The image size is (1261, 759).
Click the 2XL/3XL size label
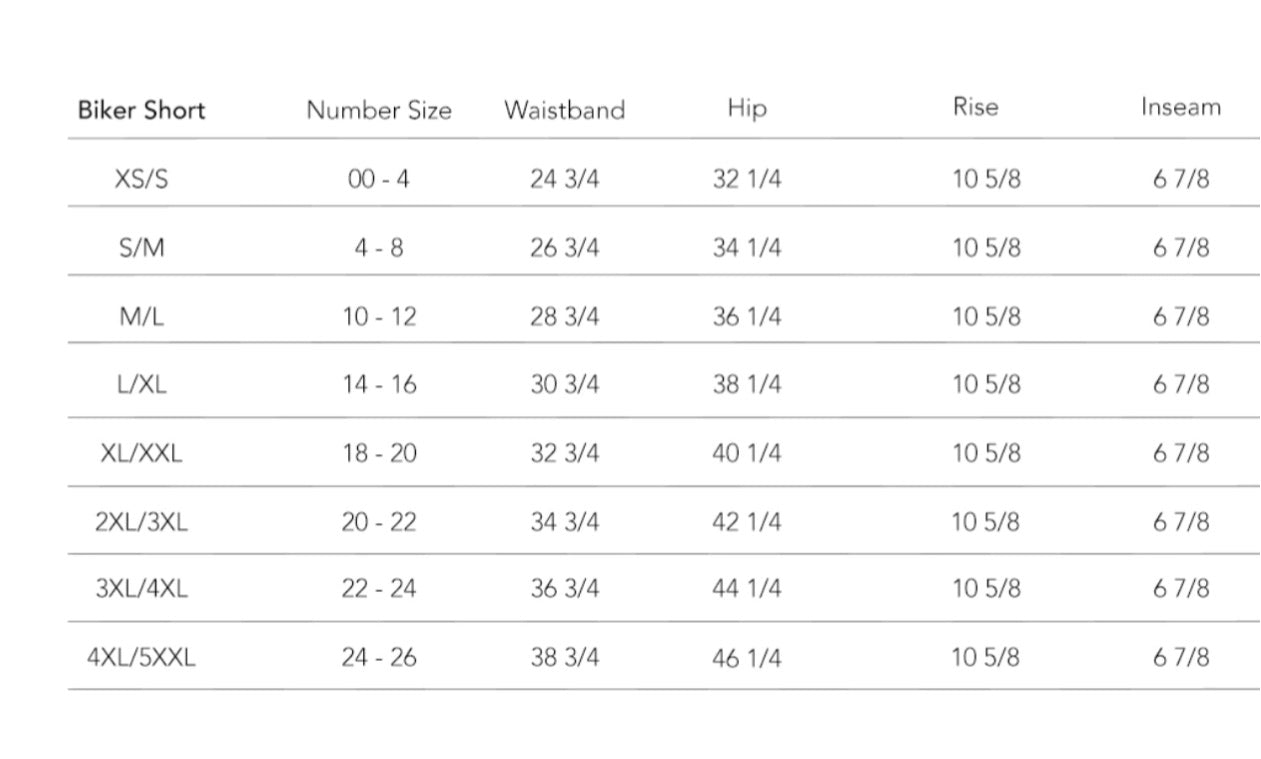pos(141,522)
